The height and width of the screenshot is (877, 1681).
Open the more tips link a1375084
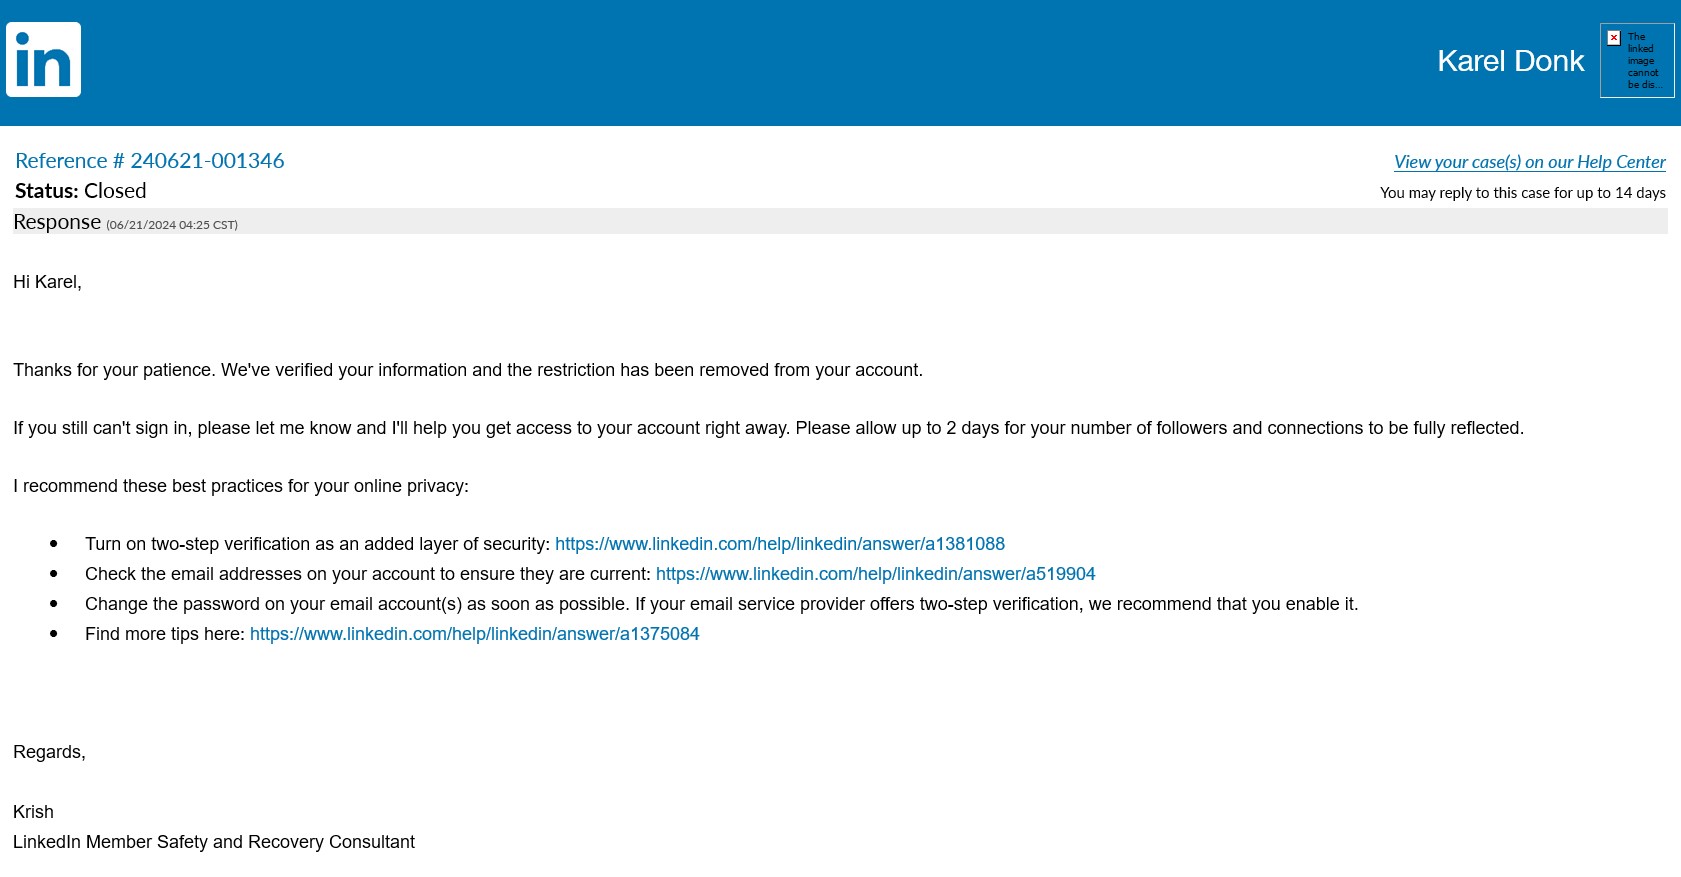(474, 634)
